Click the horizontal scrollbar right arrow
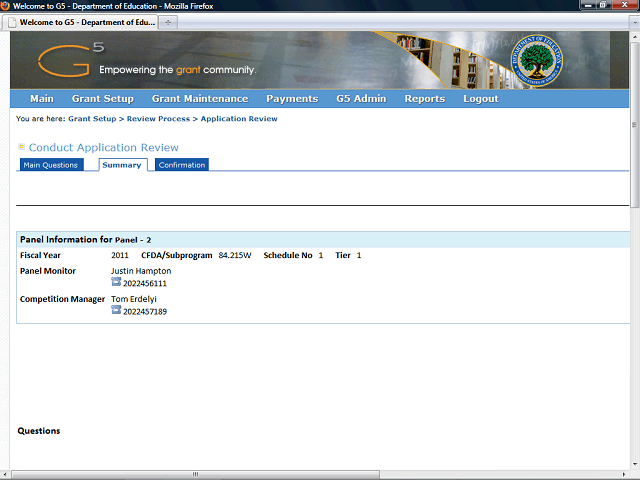The image size is (640, 480). click(624, 474)
